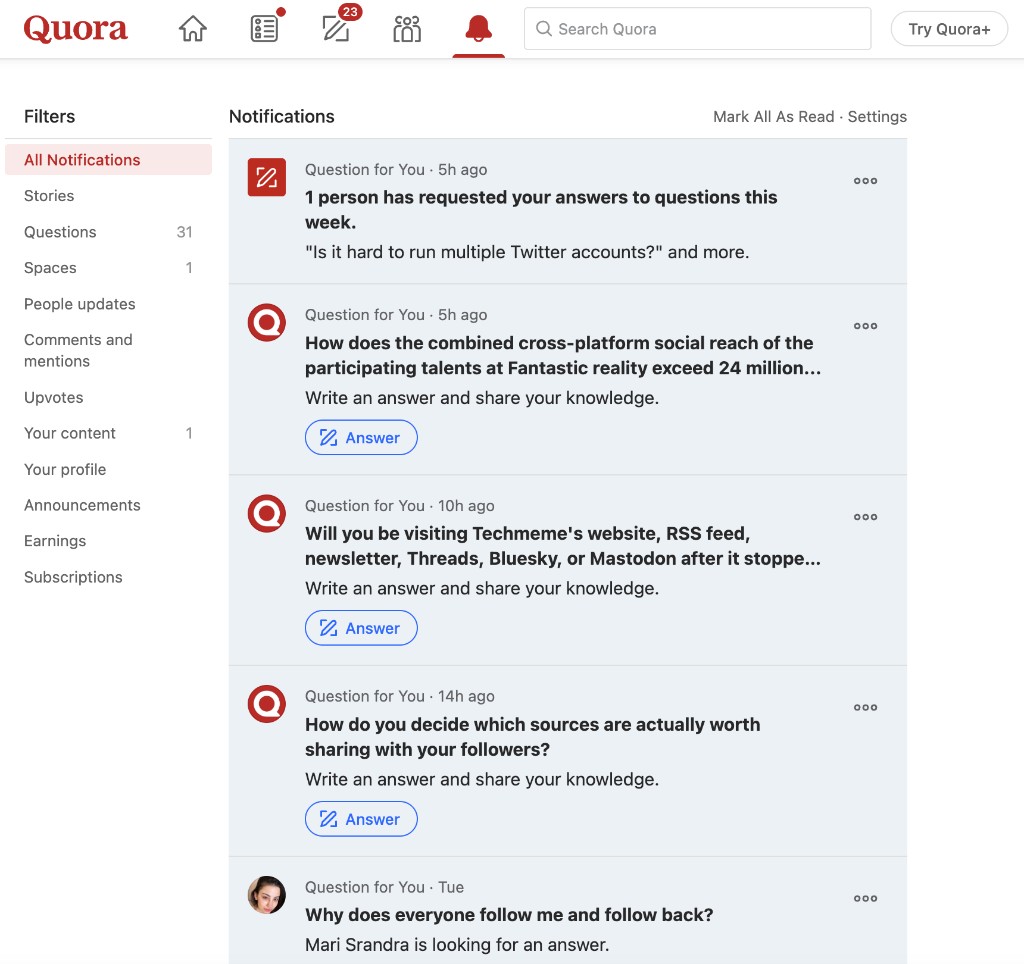
Task: Click the Questions count 31
Action: tap(184, 232)
